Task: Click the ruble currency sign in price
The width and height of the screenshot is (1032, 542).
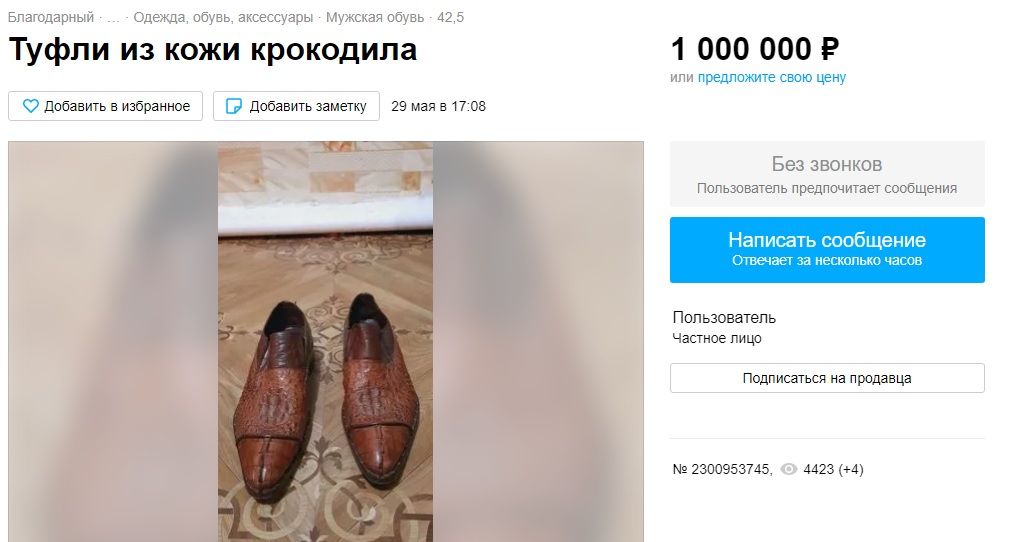Action: [x=828, y=48]
